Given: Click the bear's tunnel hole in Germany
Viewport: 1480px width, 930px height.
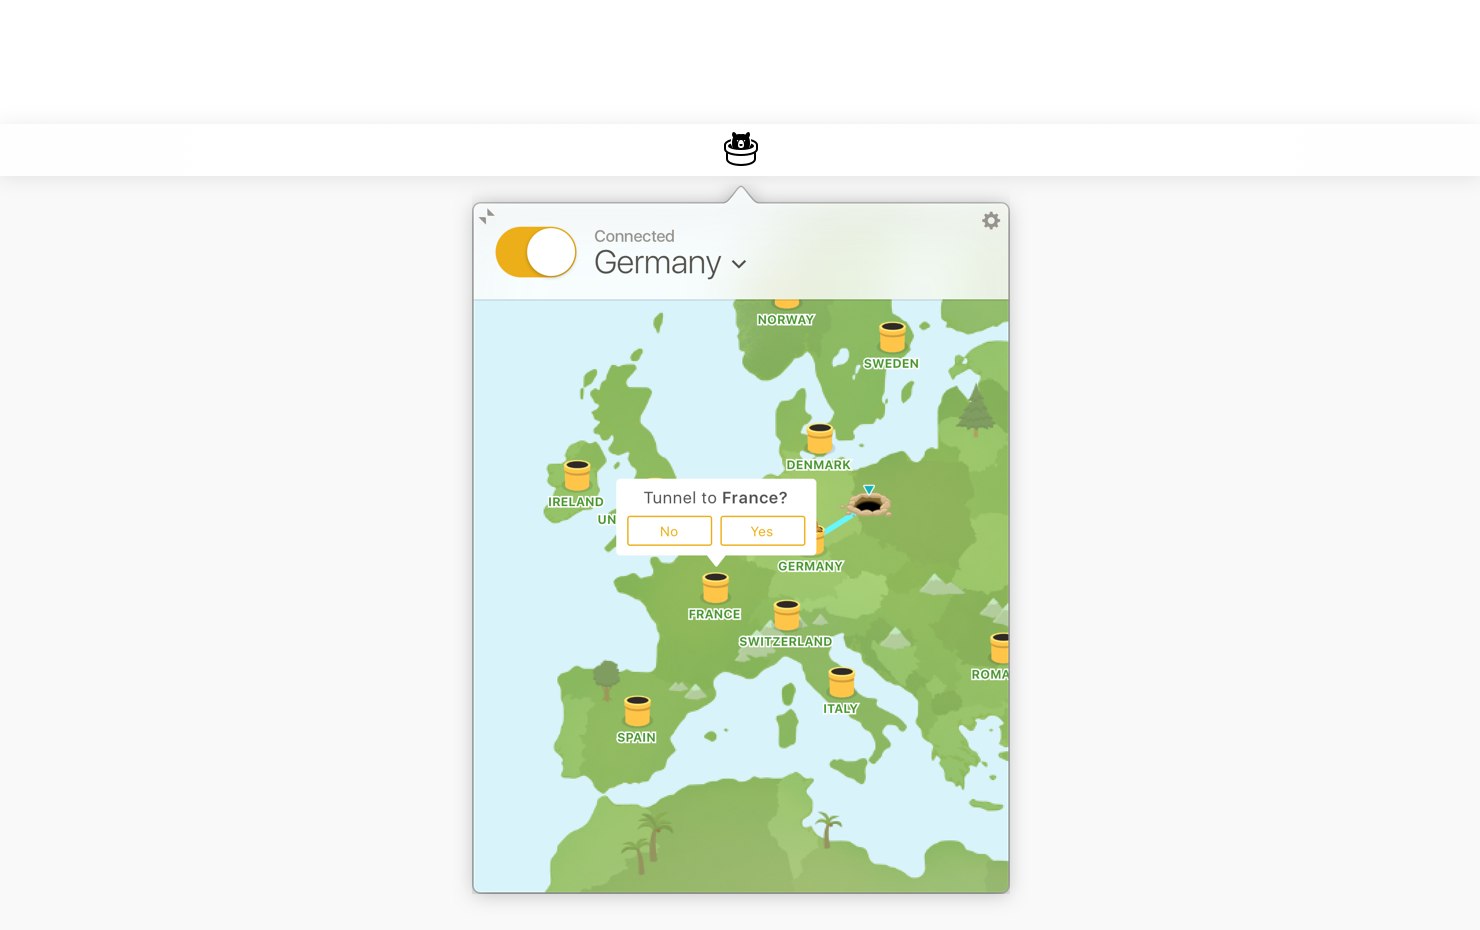Looking at the screenshot, I should [x=869, y=503].
